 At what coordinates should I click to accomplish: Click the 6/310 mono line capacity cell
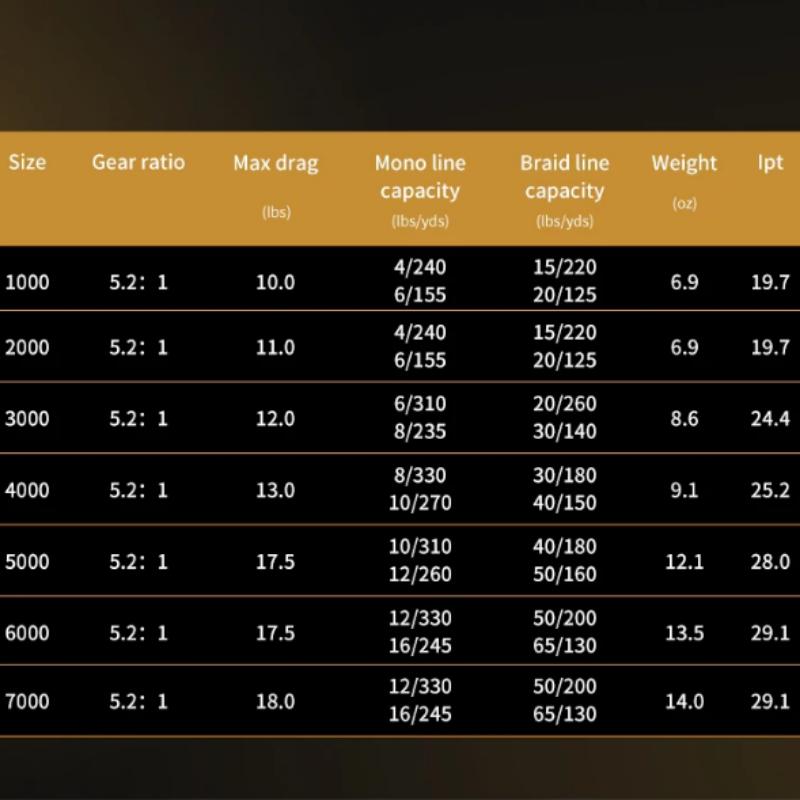tap(420, 404)
